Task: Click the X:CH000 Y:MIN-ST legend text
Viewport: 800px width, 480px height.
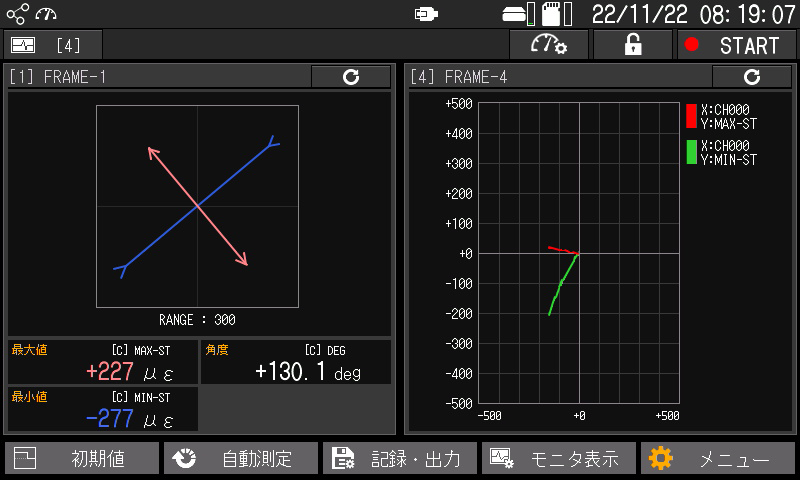Action: 729,153
